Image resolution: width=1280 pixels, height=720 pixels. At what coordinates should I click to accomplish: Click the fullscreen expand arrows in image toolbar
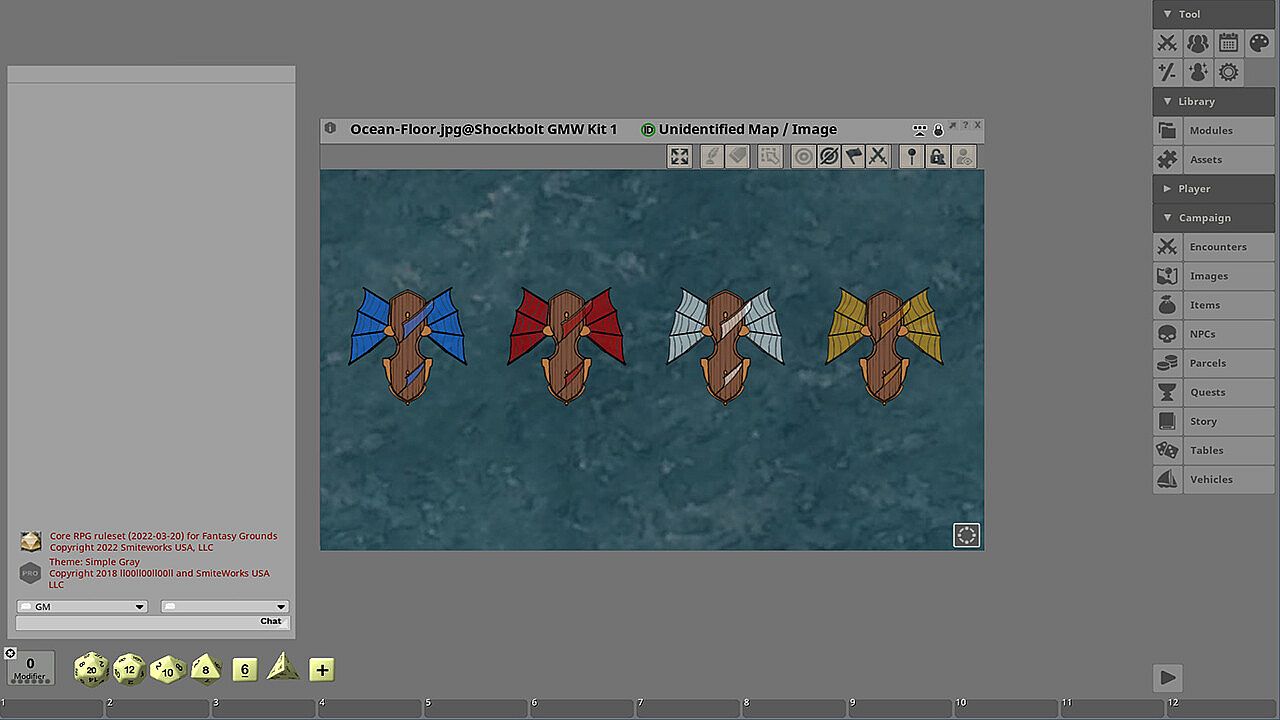(680, 156)
